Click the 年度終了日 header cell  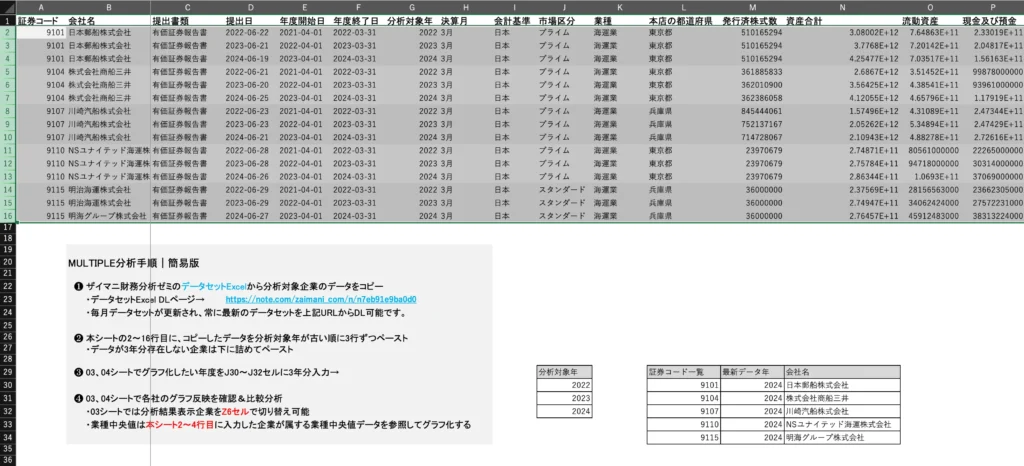coord(358,20)
